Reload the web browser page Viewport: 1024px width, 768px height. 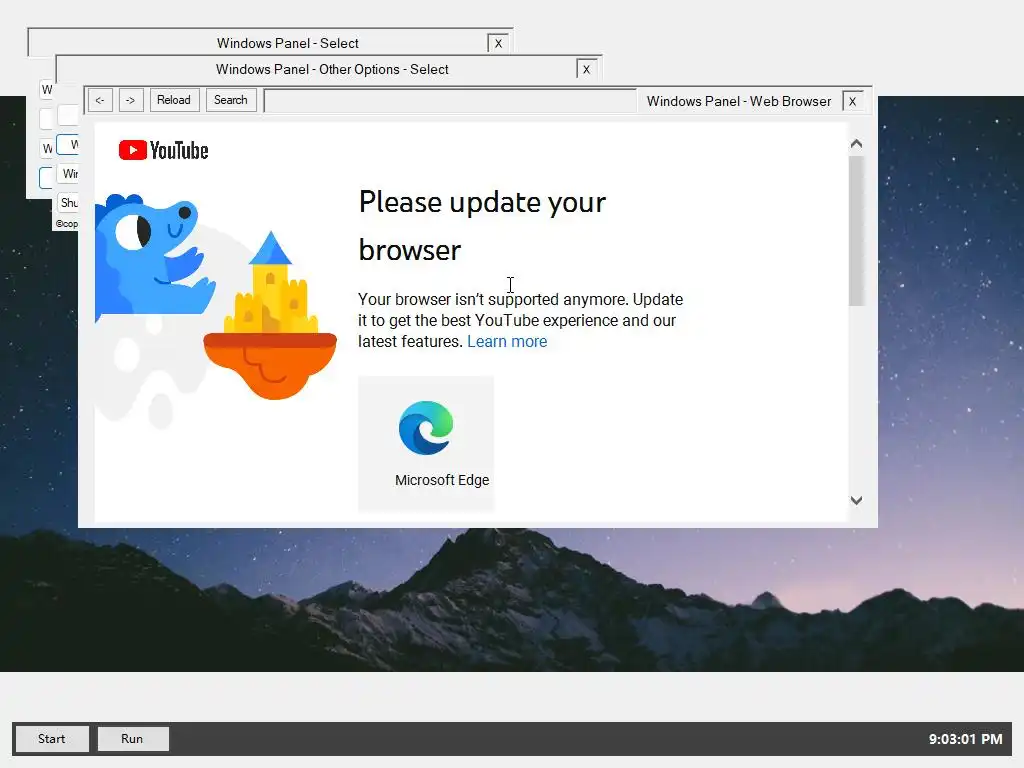pyautogui.click(x=174, y=100)
